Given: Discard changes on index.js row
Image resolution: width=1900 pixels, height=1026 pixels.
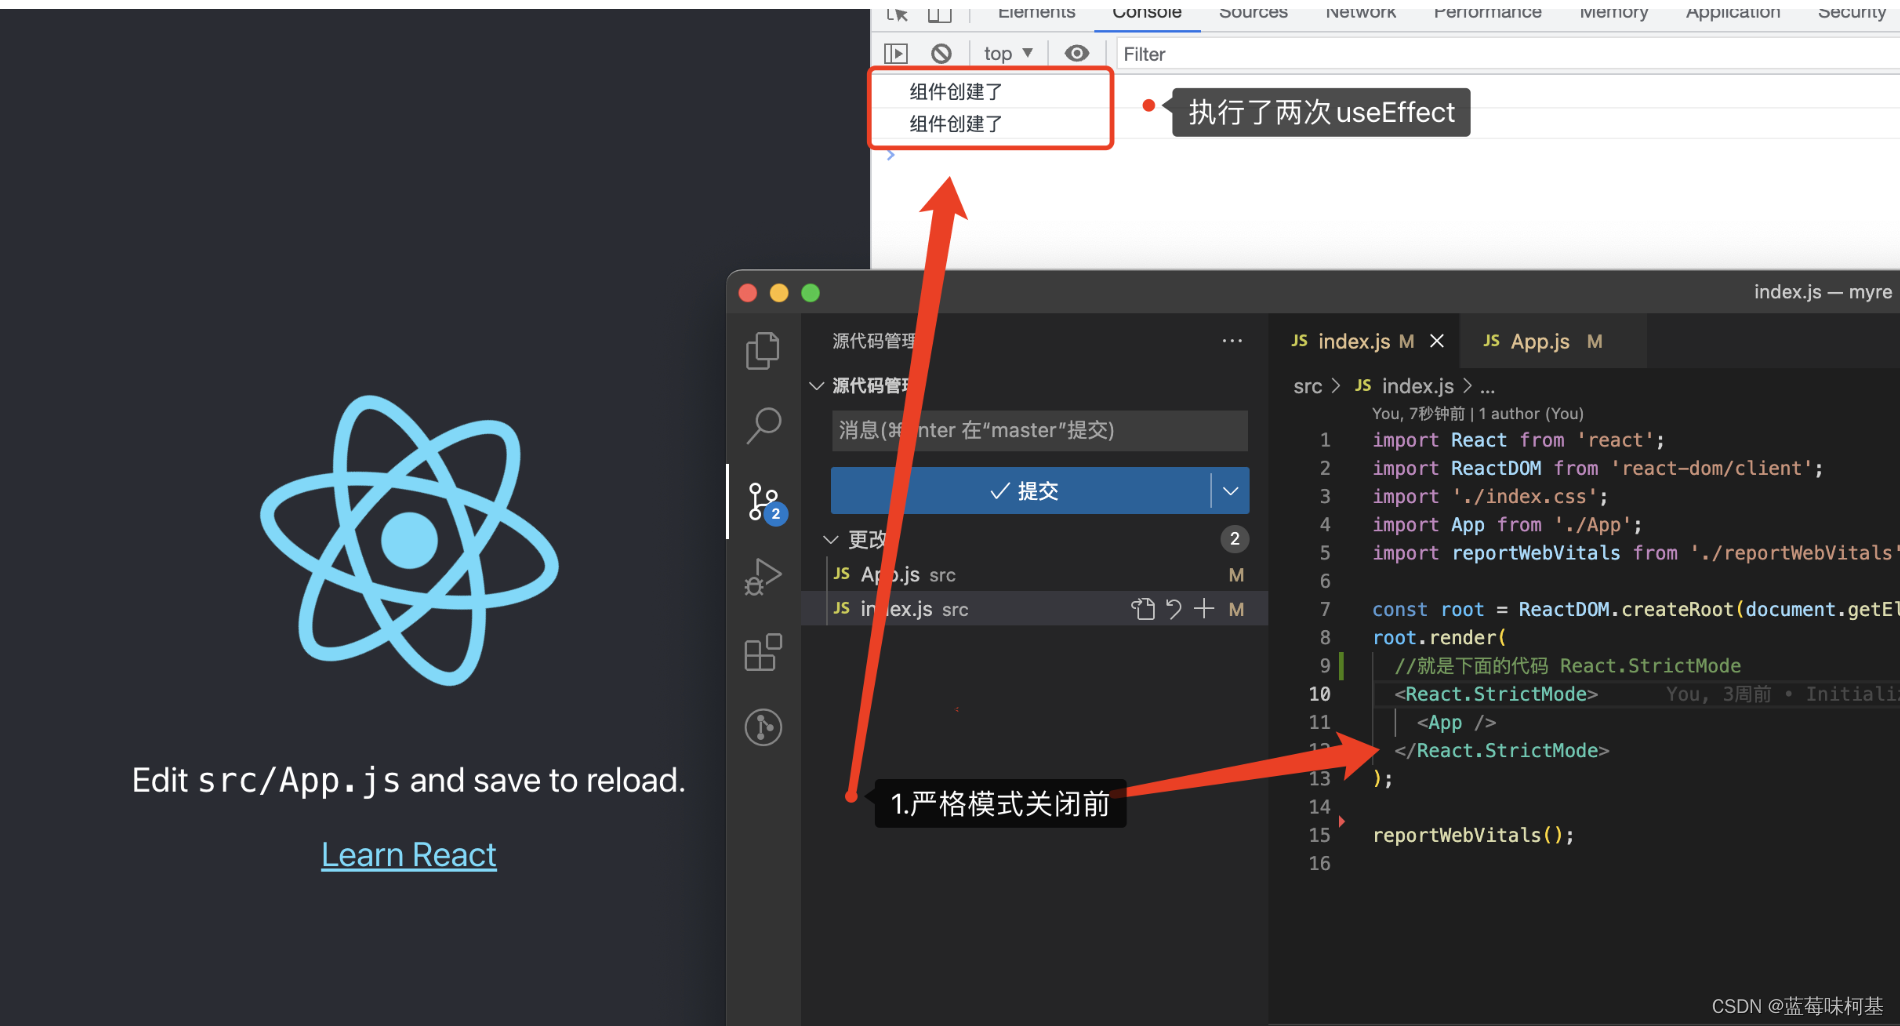Looking at the screenshot, I should (x=1174, y=608).
